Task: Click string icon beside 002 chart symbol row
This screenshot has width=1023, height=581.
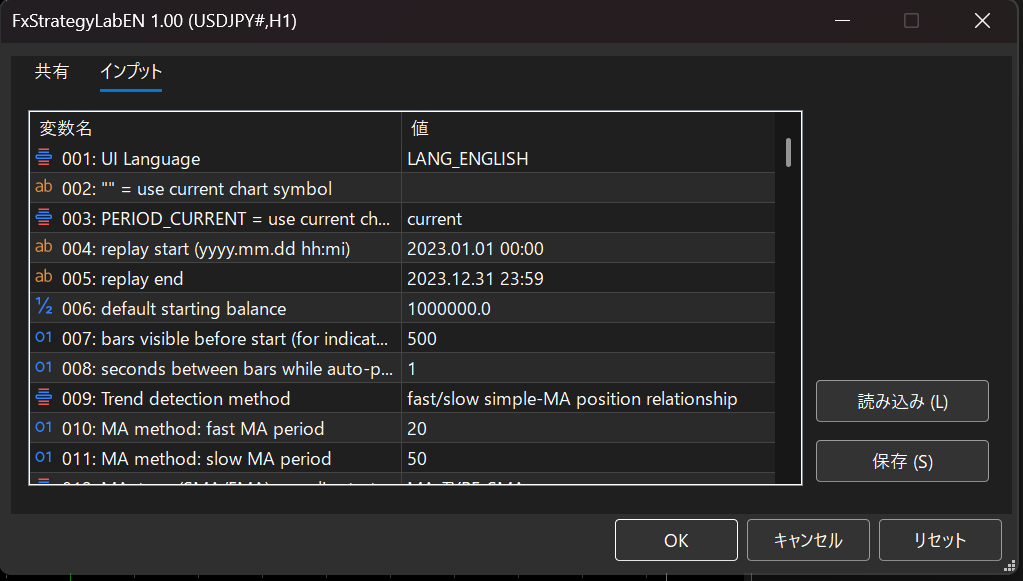Action: pyautogui.click(x=44, y=187)
